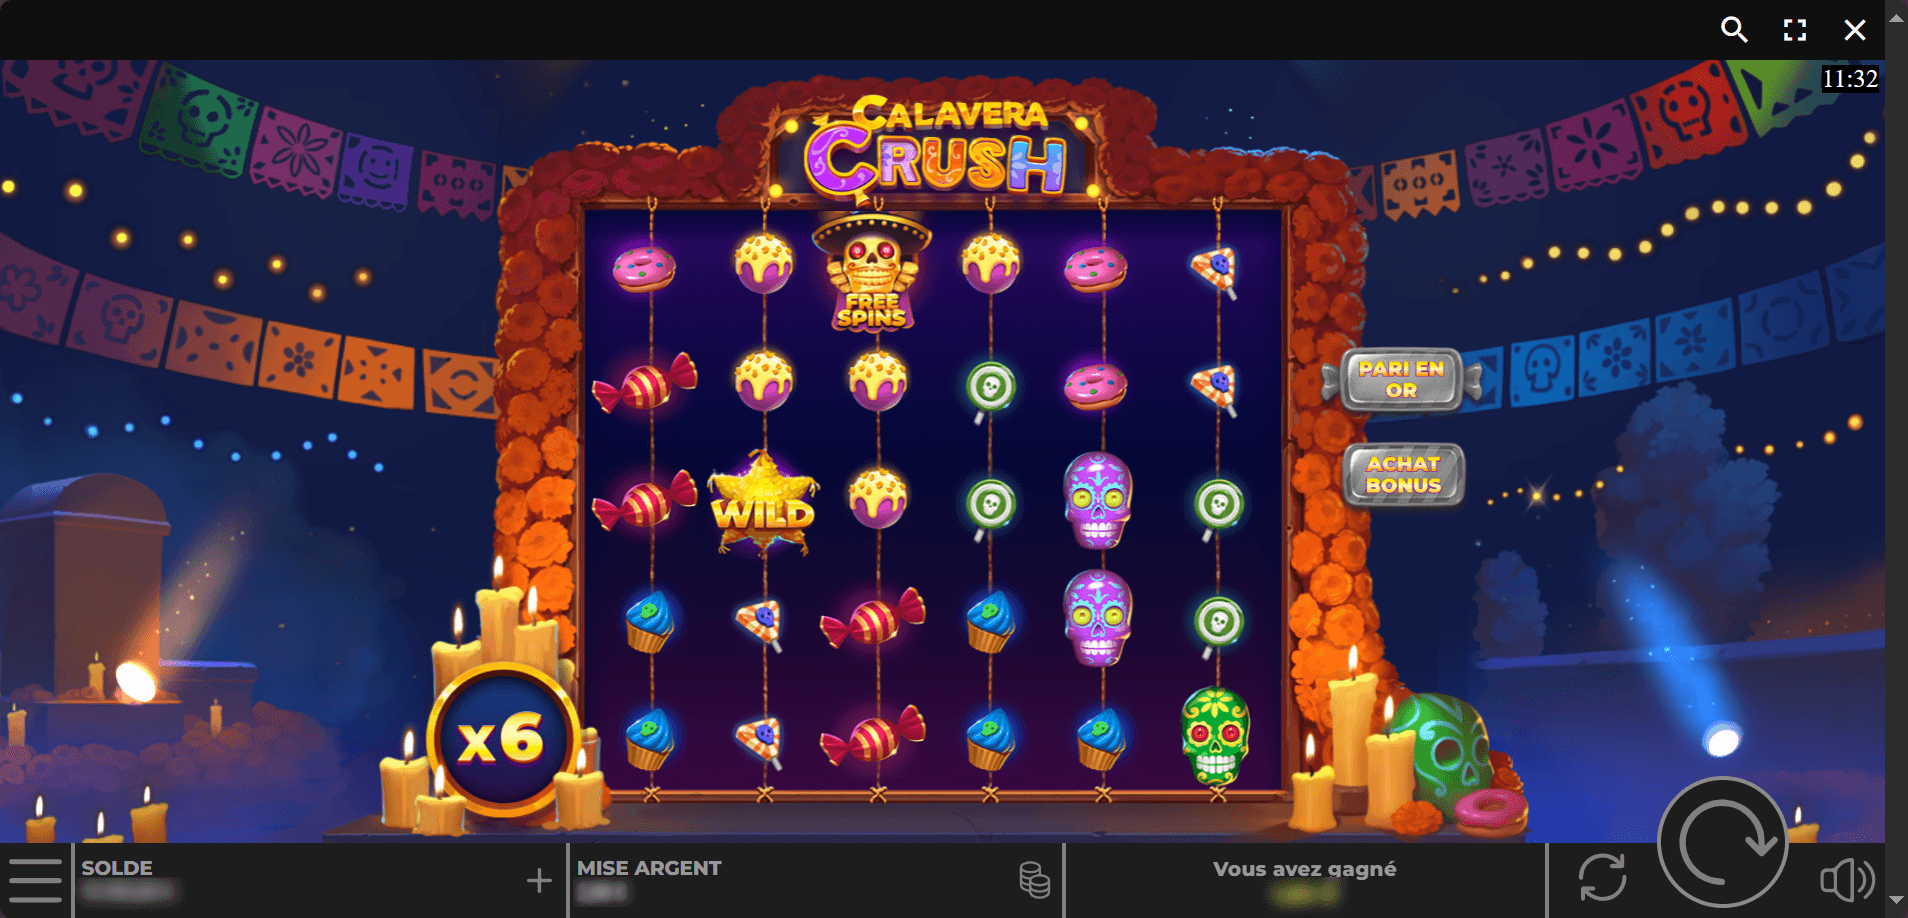Image resolution: width=1908 pixels, height=918 pixels.
Task: Close the game with X icon
Action: 1855,30
